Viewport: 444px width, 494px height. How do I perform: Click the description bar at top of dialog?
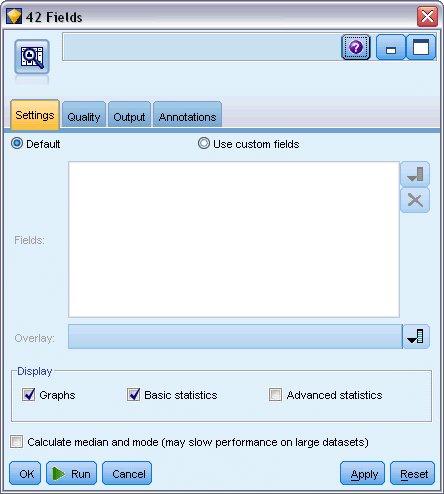pos(201,47)
